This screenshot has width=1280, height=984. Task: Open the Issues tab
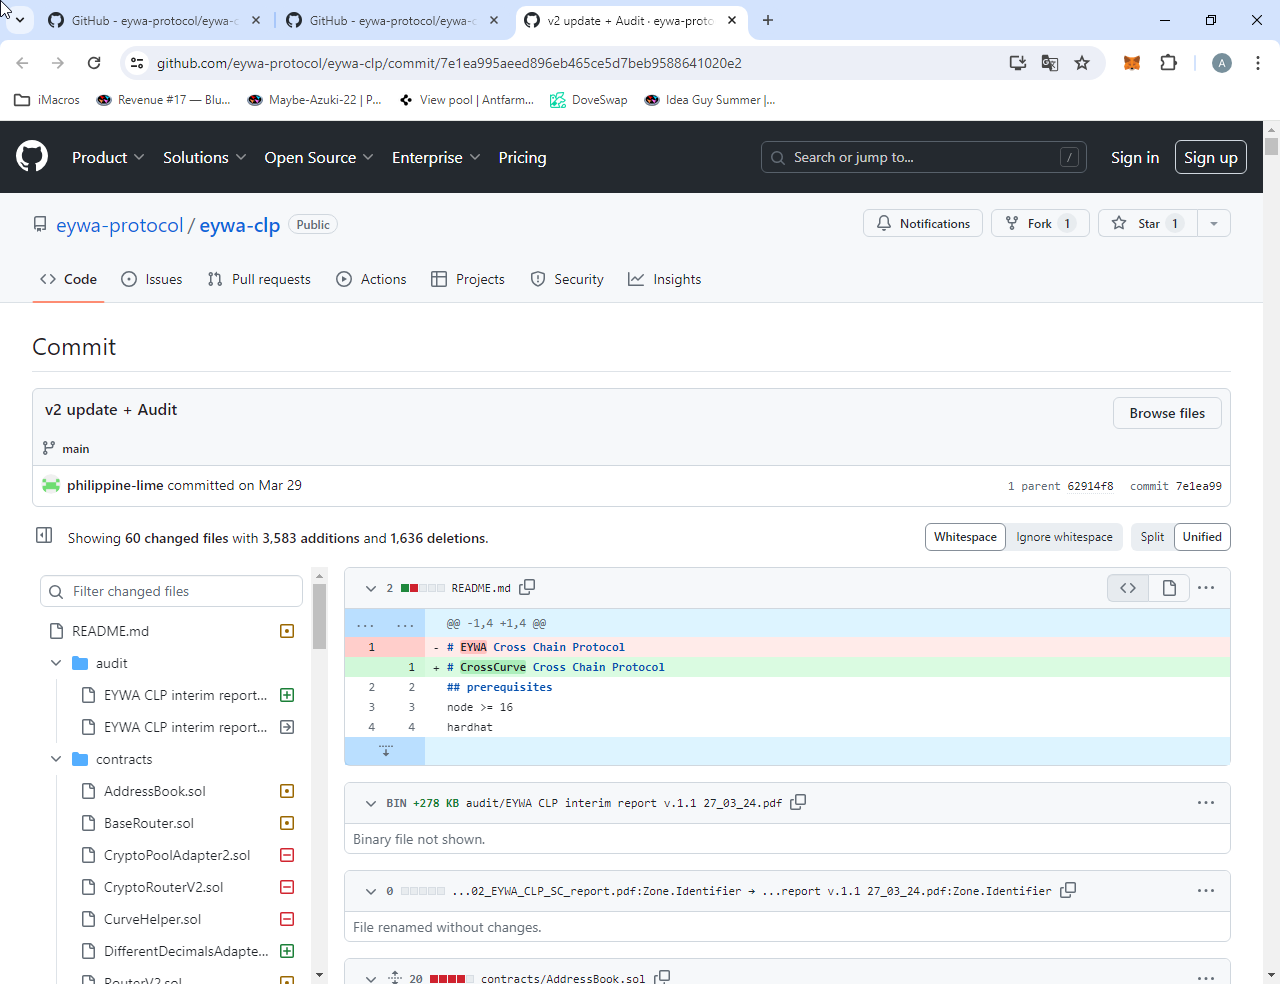[151, 279]
